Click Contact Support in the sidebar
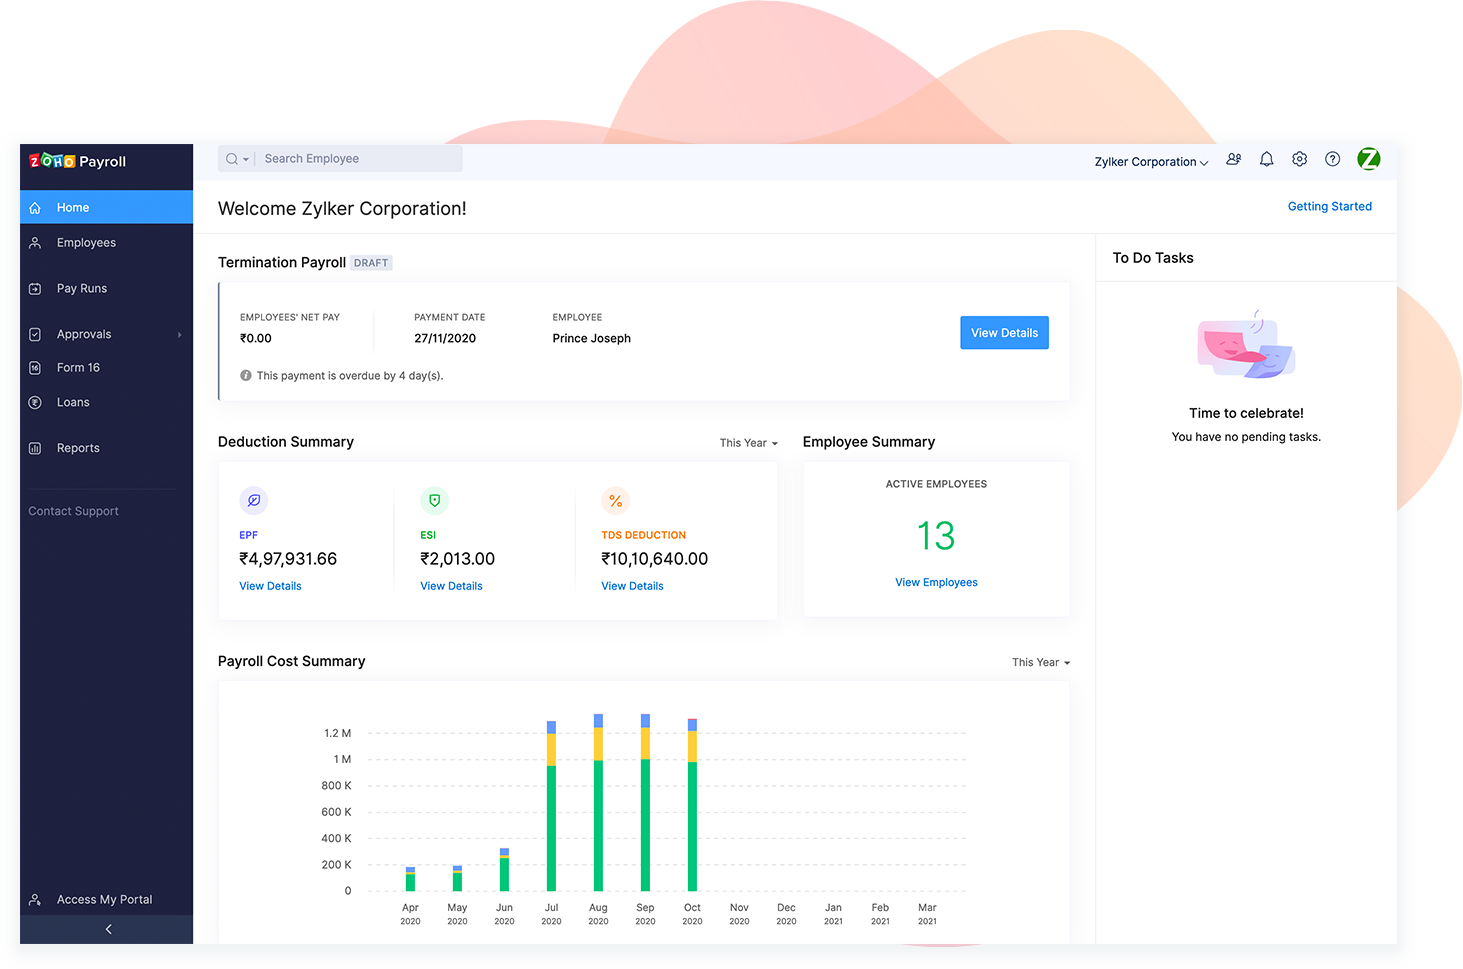Viewport: 1463px width, 969px height. point(73,511)
